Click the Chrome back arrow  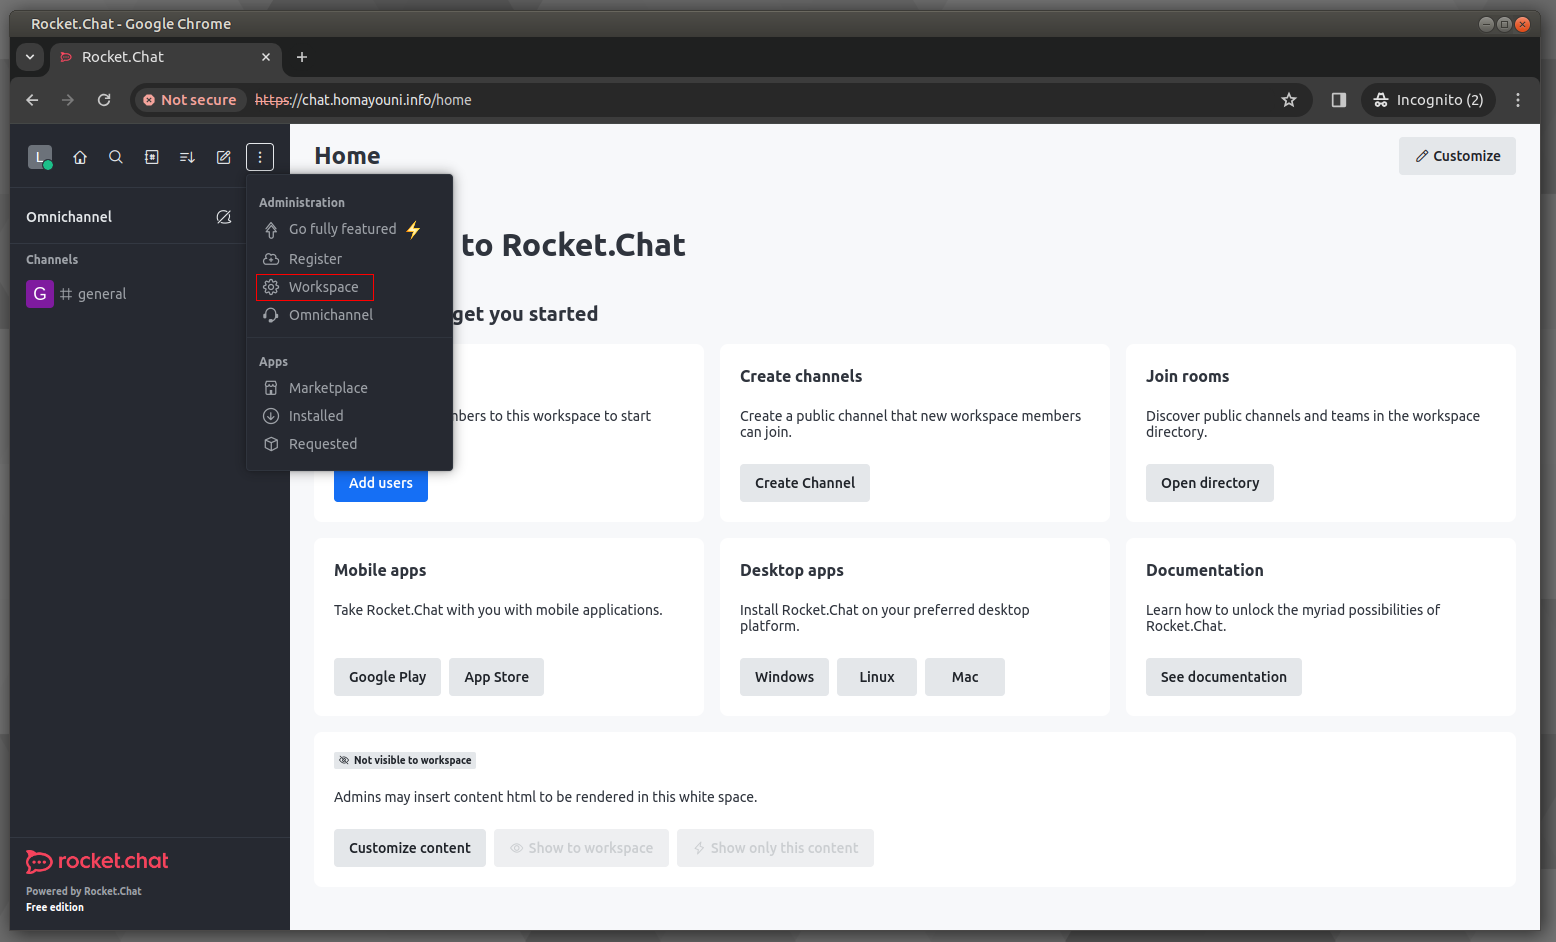32,100
